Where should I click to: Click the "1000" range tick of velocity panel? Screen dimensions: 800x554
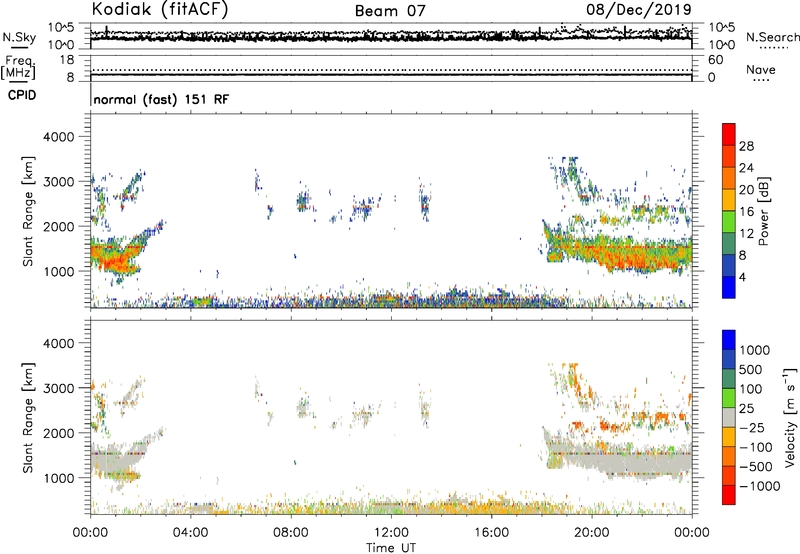[58, 478]
